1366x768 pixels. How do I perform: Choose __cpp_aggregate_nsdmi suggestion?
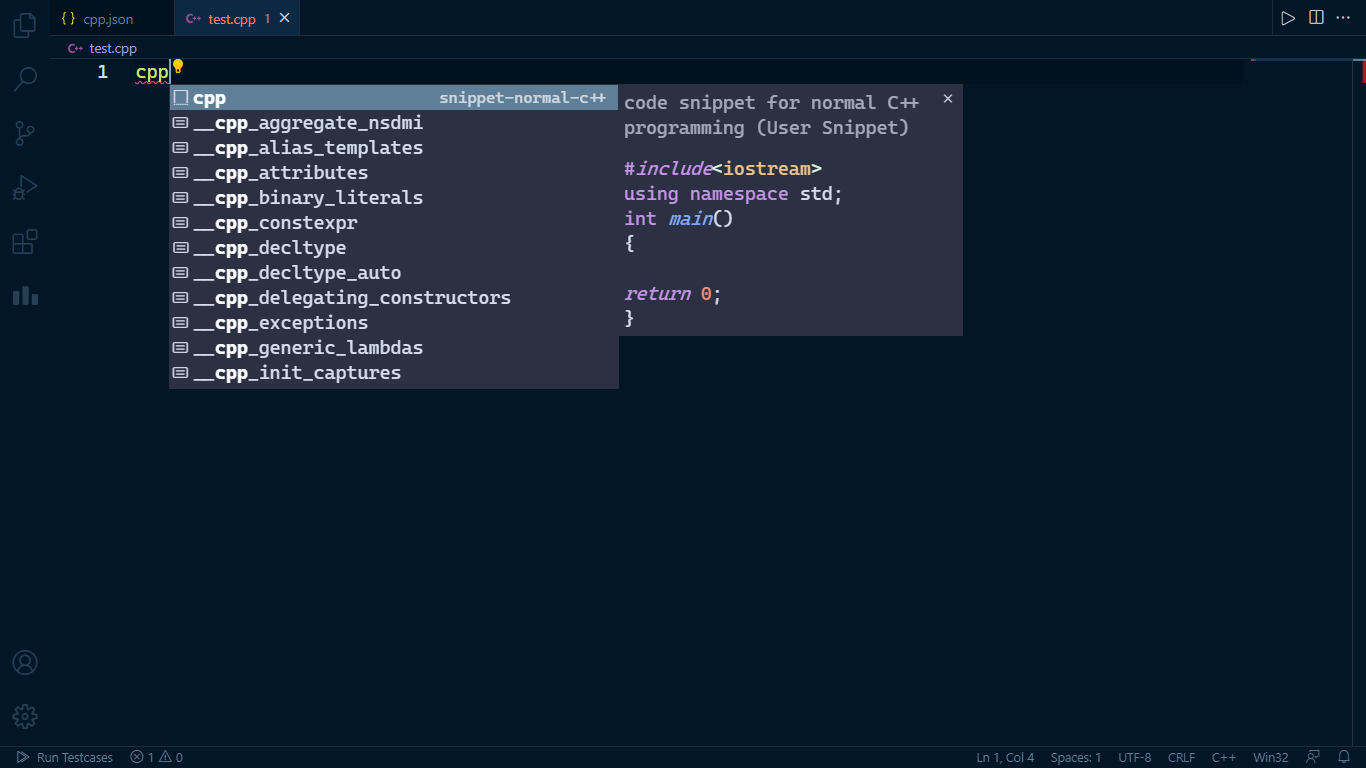[x=394, y=123]
